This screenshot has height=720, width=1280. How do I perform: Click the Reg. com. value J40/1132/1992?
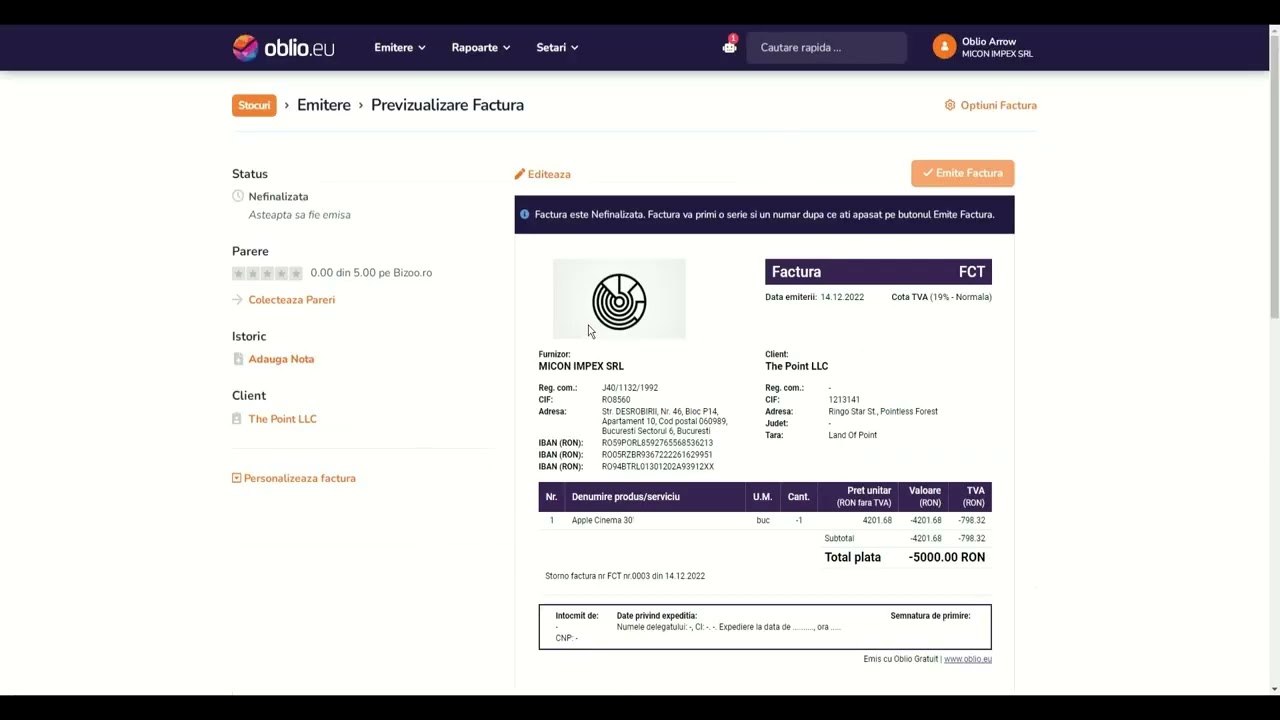point(630,388)
